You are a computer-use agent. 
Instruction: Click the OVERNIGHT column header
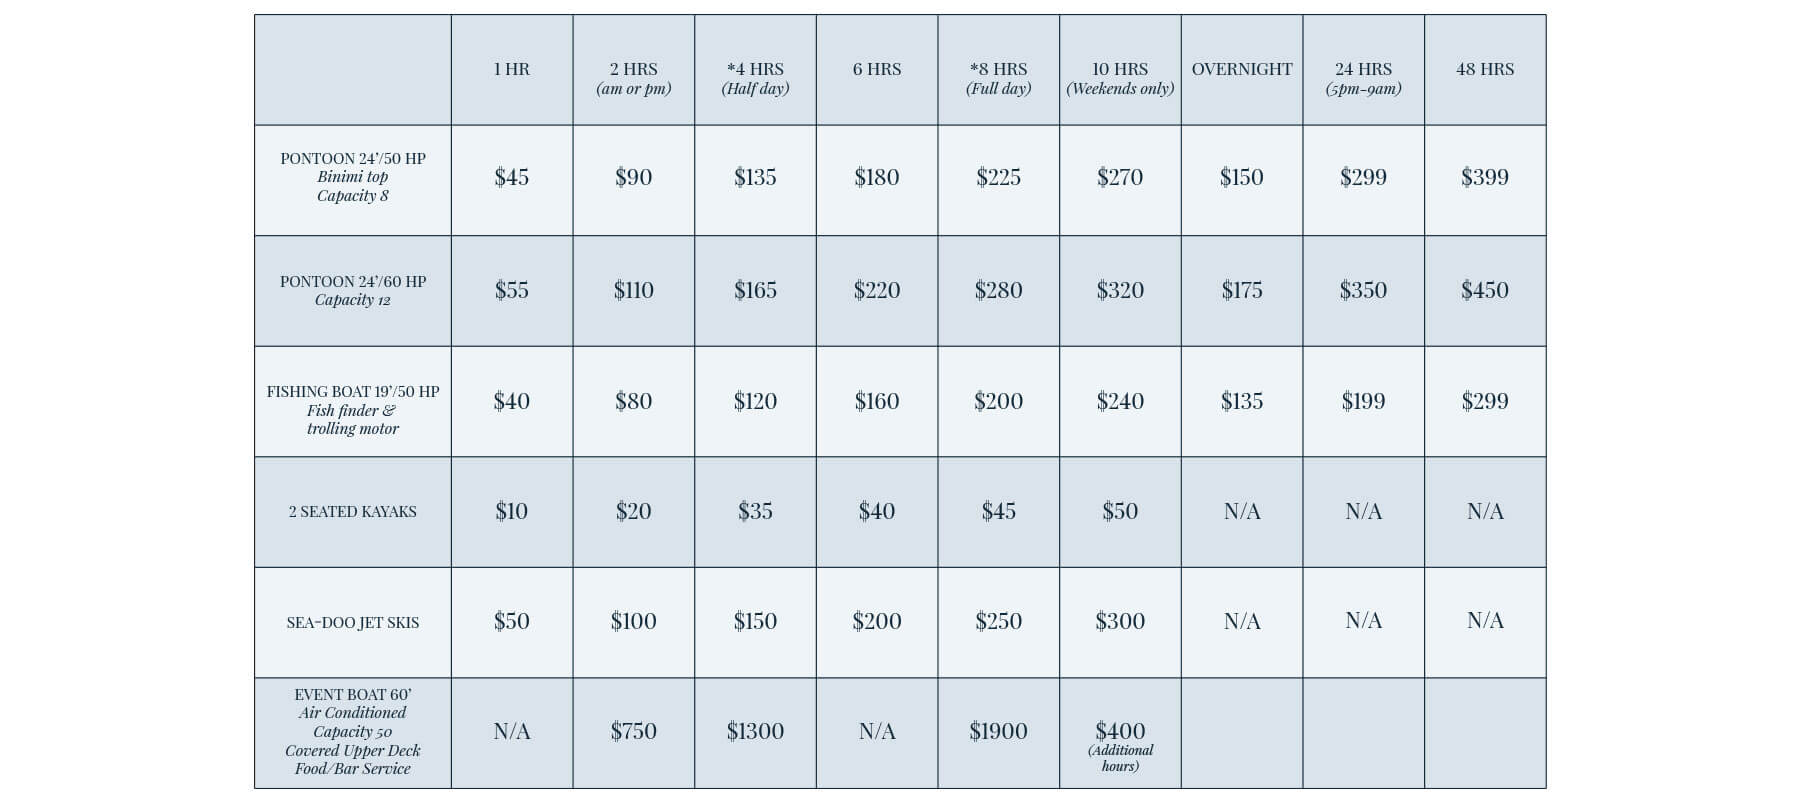1241,69
